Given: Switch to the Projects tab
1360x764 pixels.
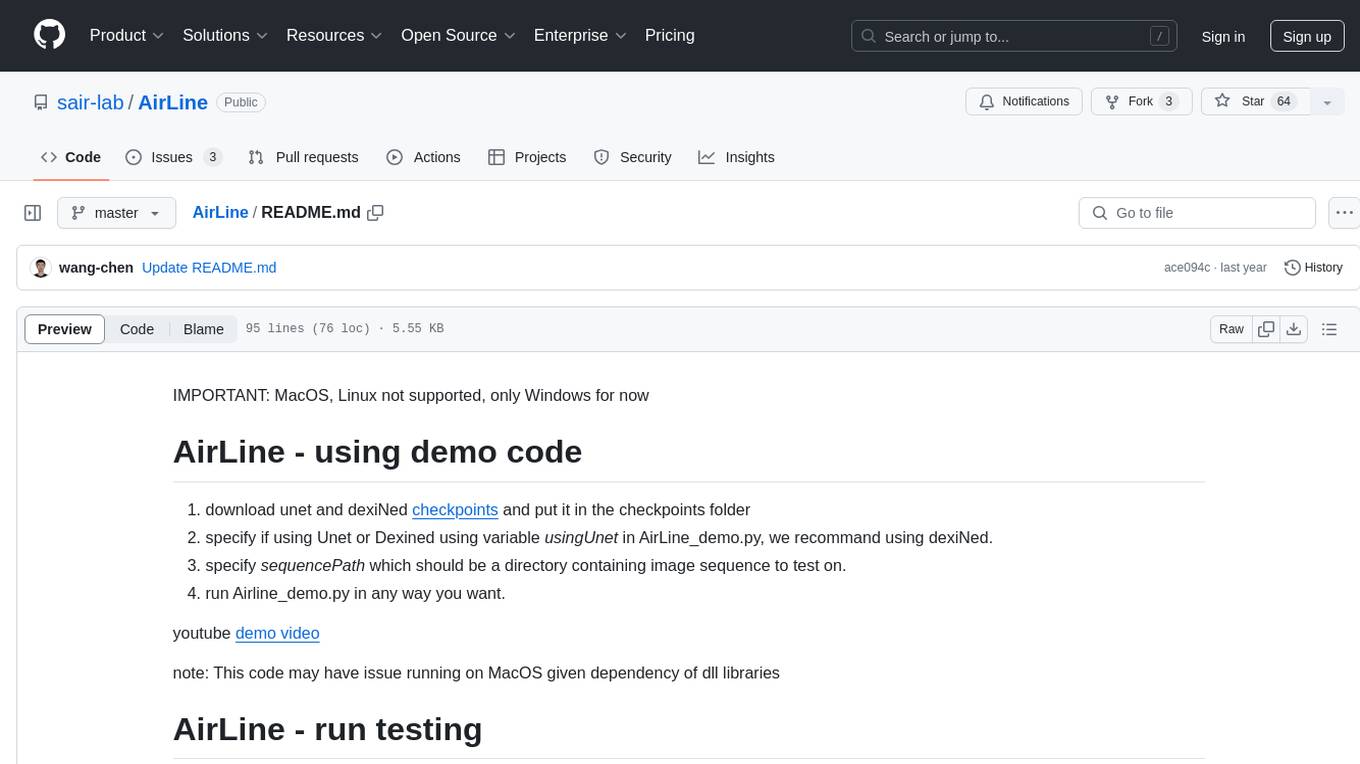Looking at the screenshot, I should point(527,157).
